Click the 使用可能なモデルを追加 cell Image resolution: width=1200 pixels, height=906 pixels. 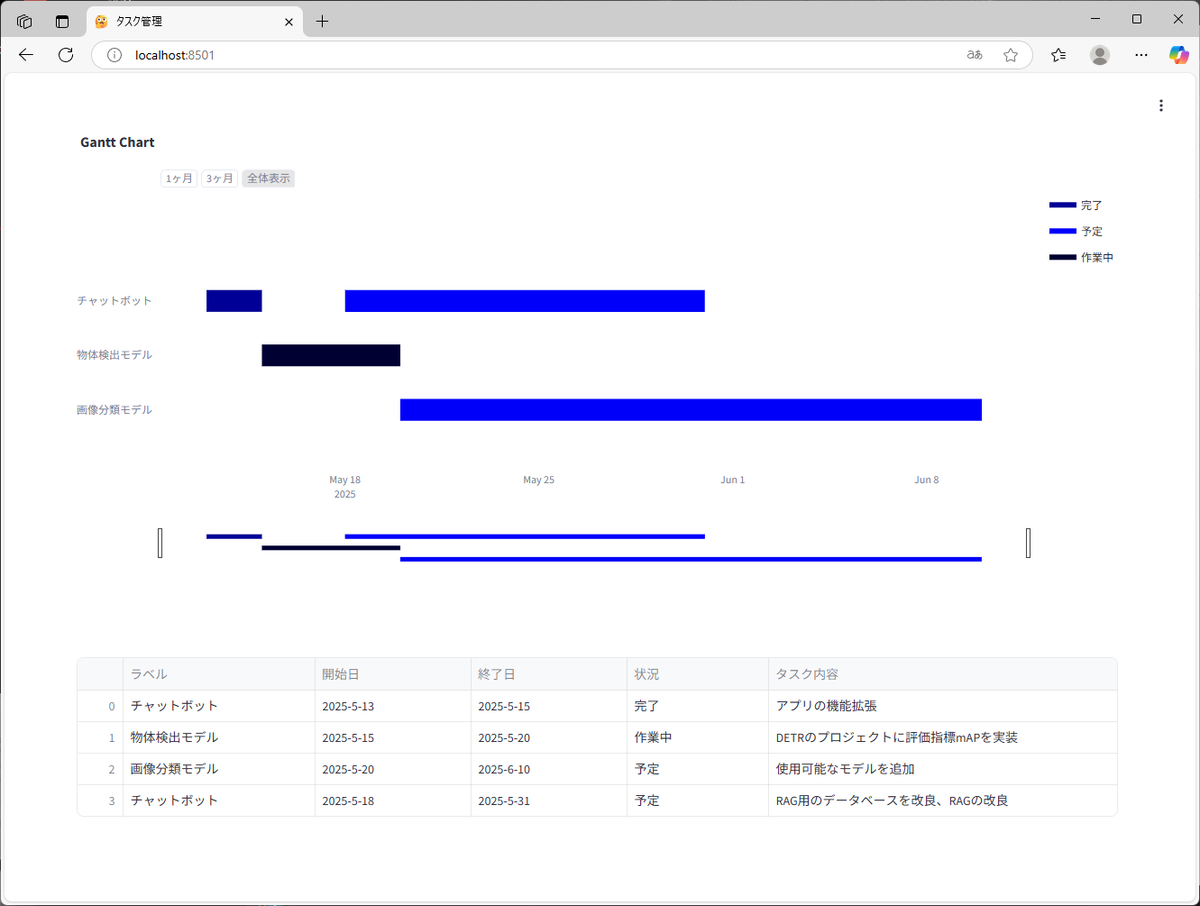point(942,769)
